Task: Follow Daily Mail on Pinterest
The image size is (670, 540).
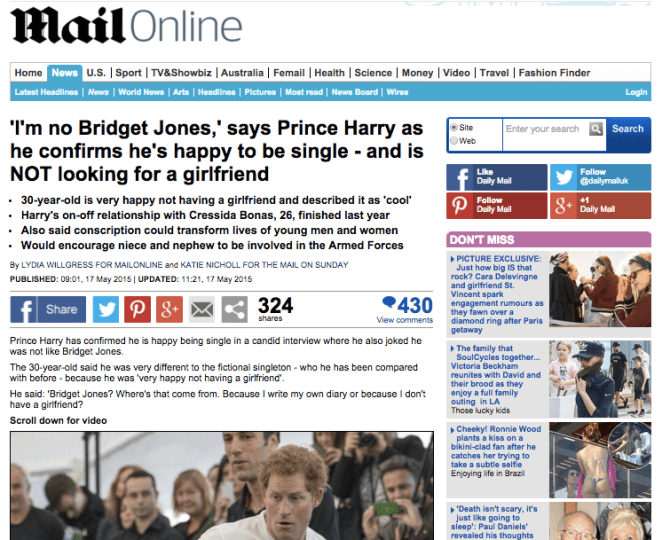Action: coord(497,205)
